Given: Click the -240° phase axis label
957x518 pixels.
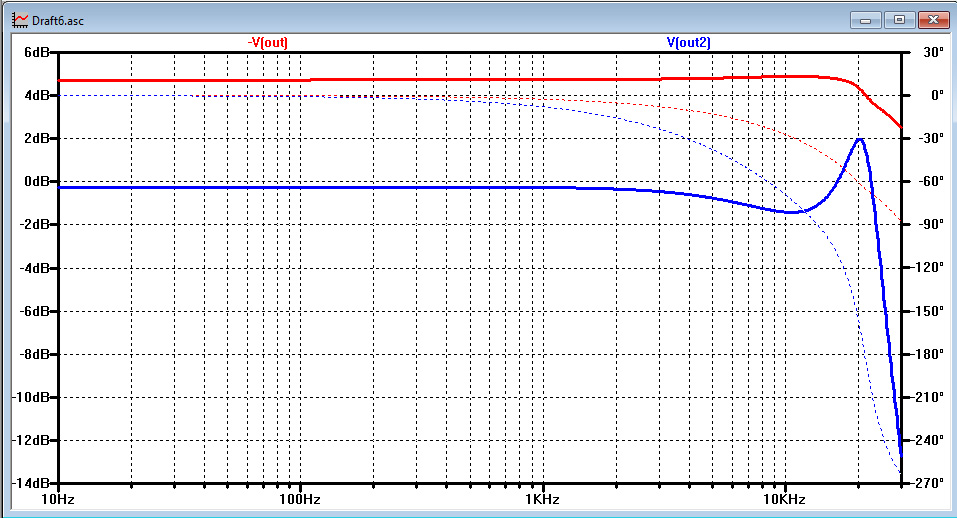Looking at the screenshot, I should [928, 440].
